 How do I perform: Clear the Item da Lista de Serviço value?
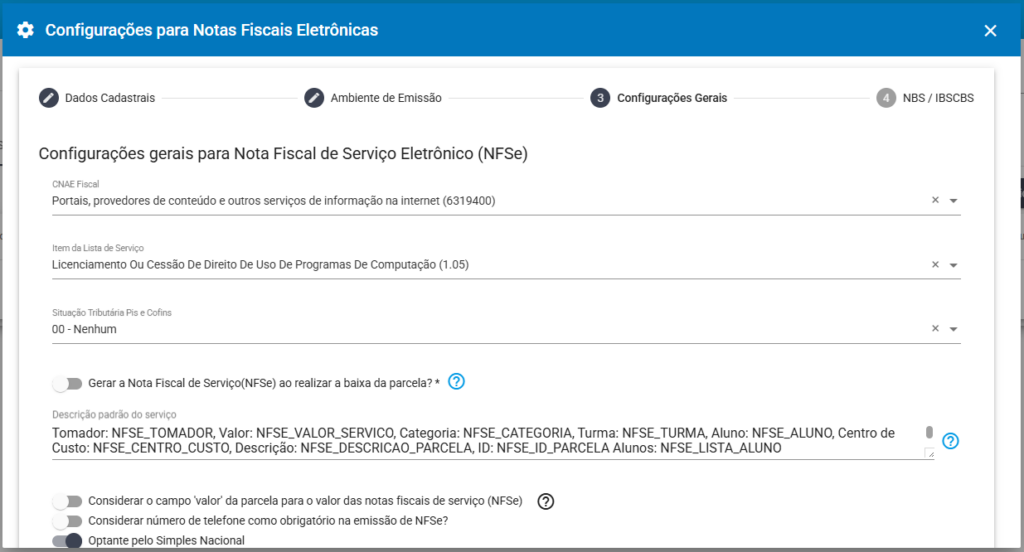click(935, 265)
